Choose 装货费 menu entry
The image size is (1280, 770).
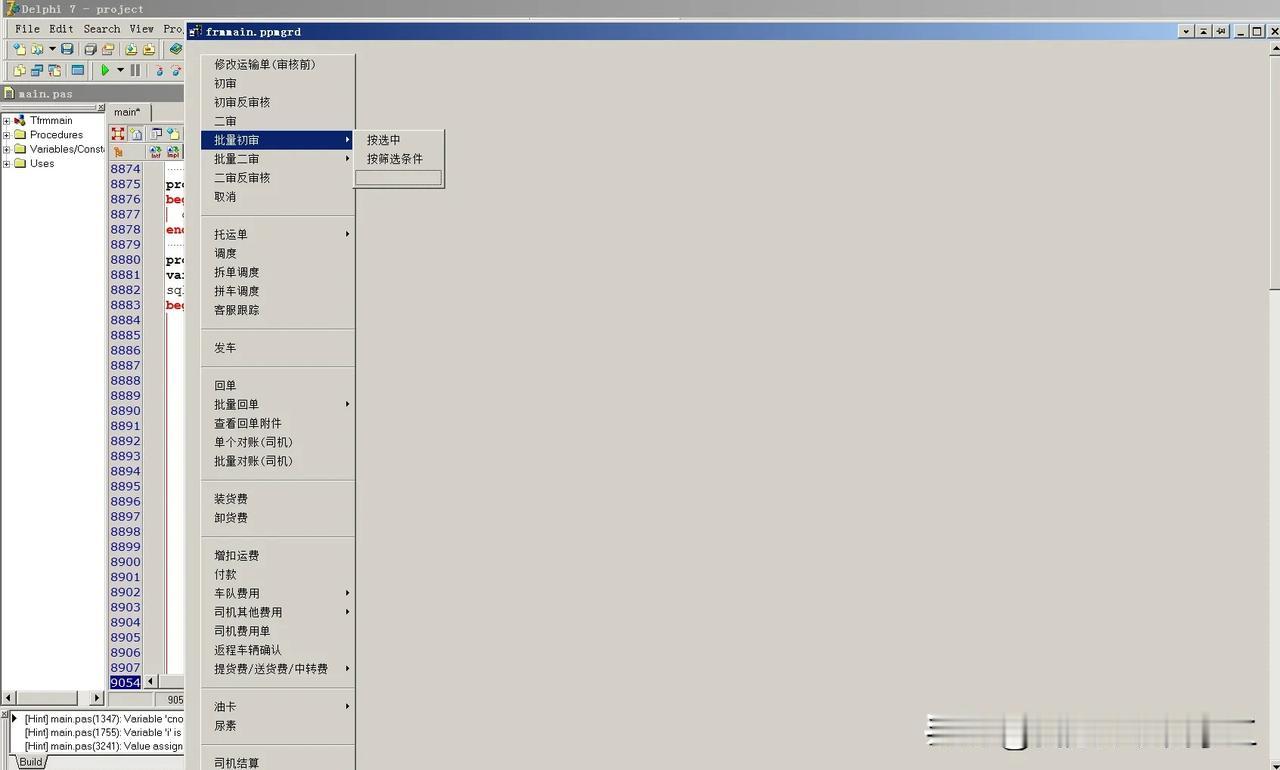[x=278, y=499]
